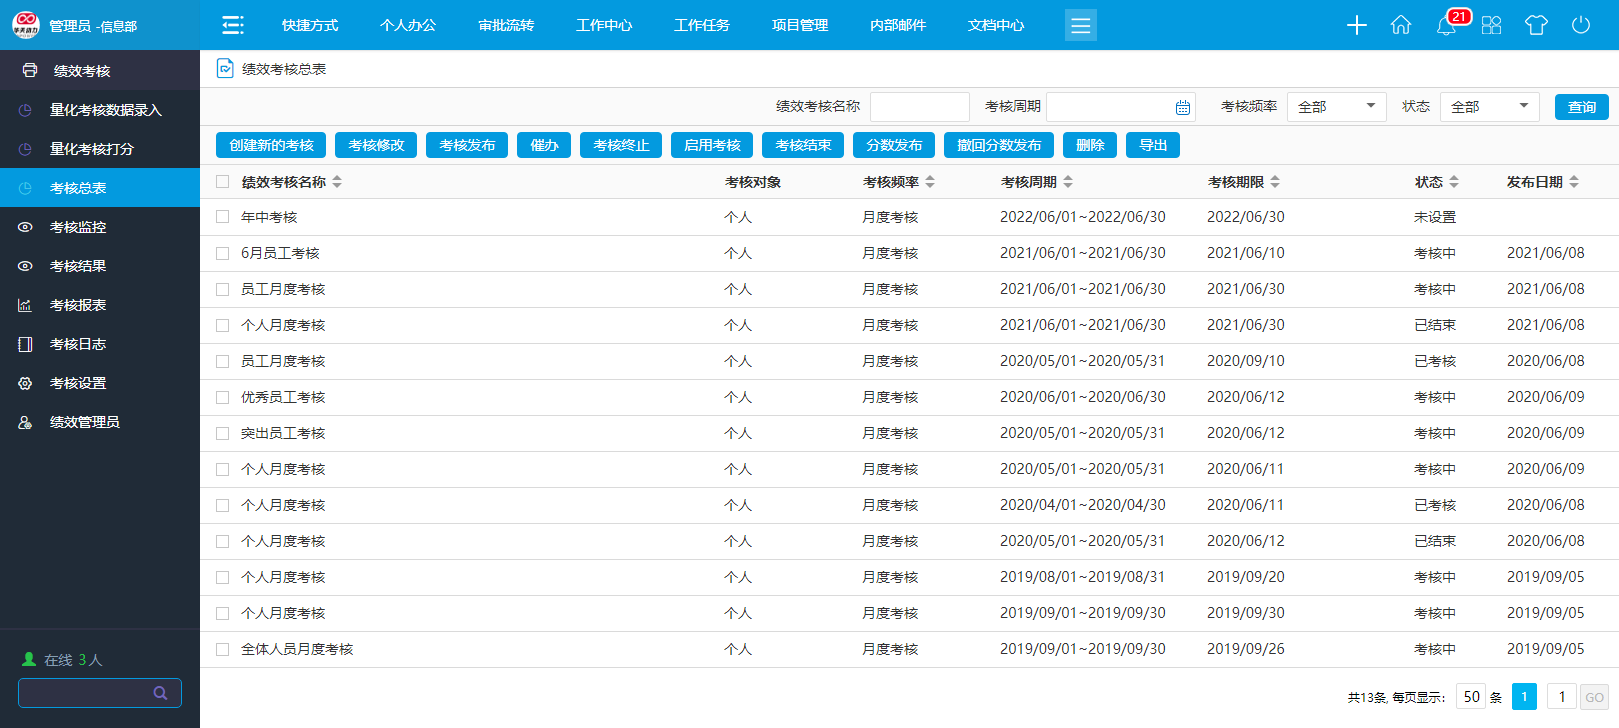Viewport: 1619px width, 728px height.
Task: Open the 工作中心 top menu
Action: 604,25
